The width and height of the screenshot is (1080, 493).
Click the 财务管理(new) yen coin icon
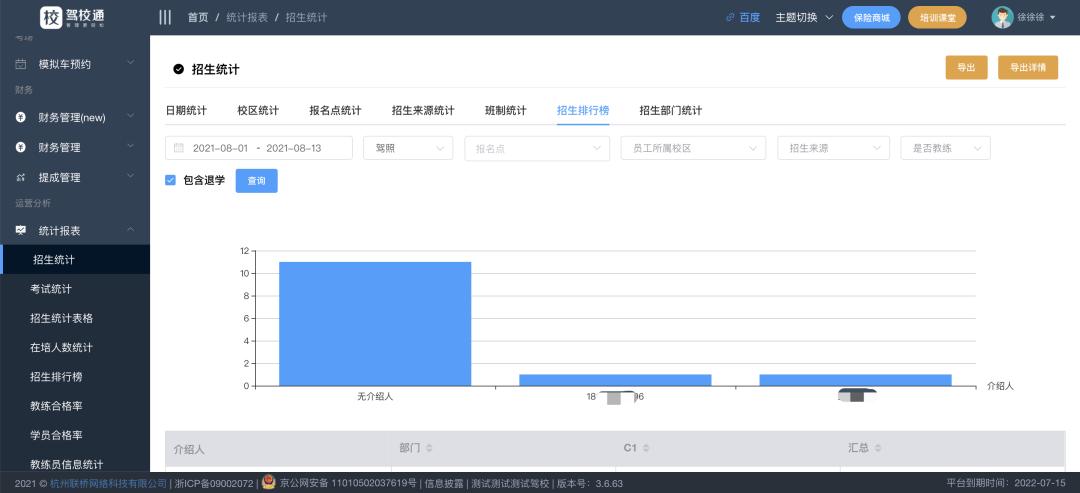click(21, 118)
